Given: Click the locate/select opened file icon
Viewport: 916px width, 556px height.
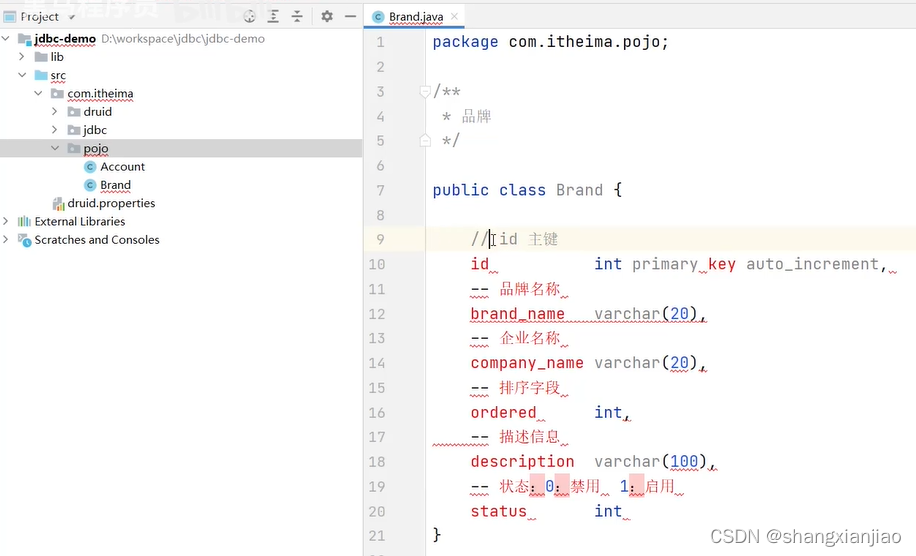Looking at the screenshot, I should click(x=249, y=16).
